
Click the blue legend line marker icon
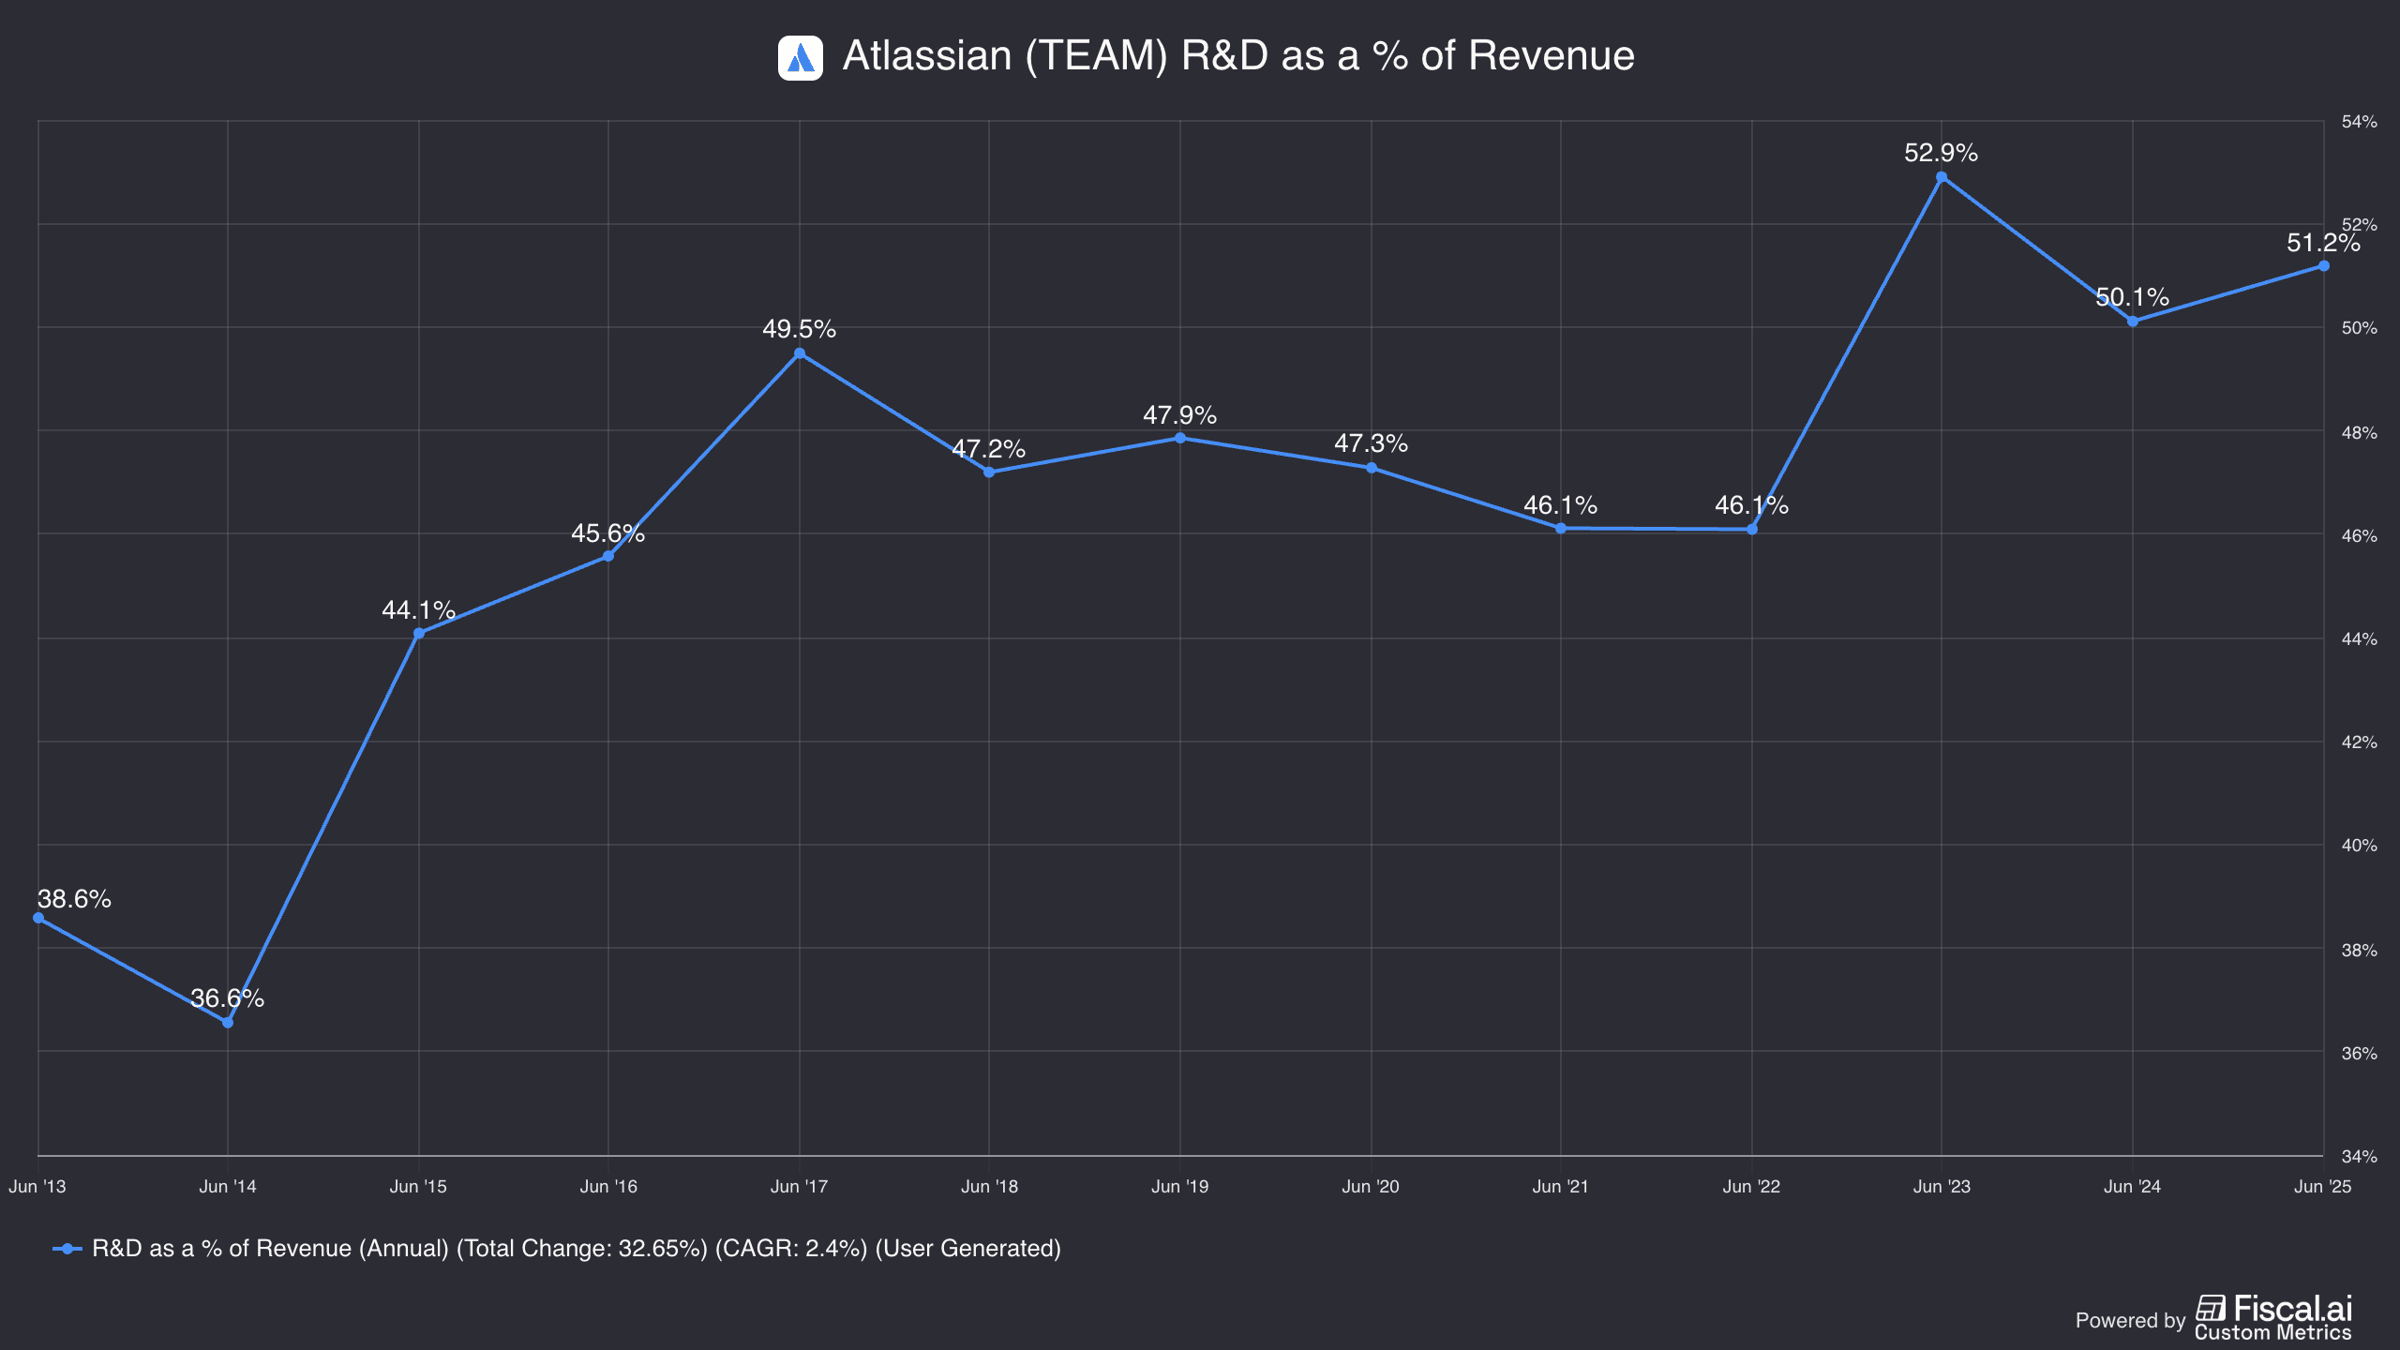pyautogui.click(x=67, y=1248)
